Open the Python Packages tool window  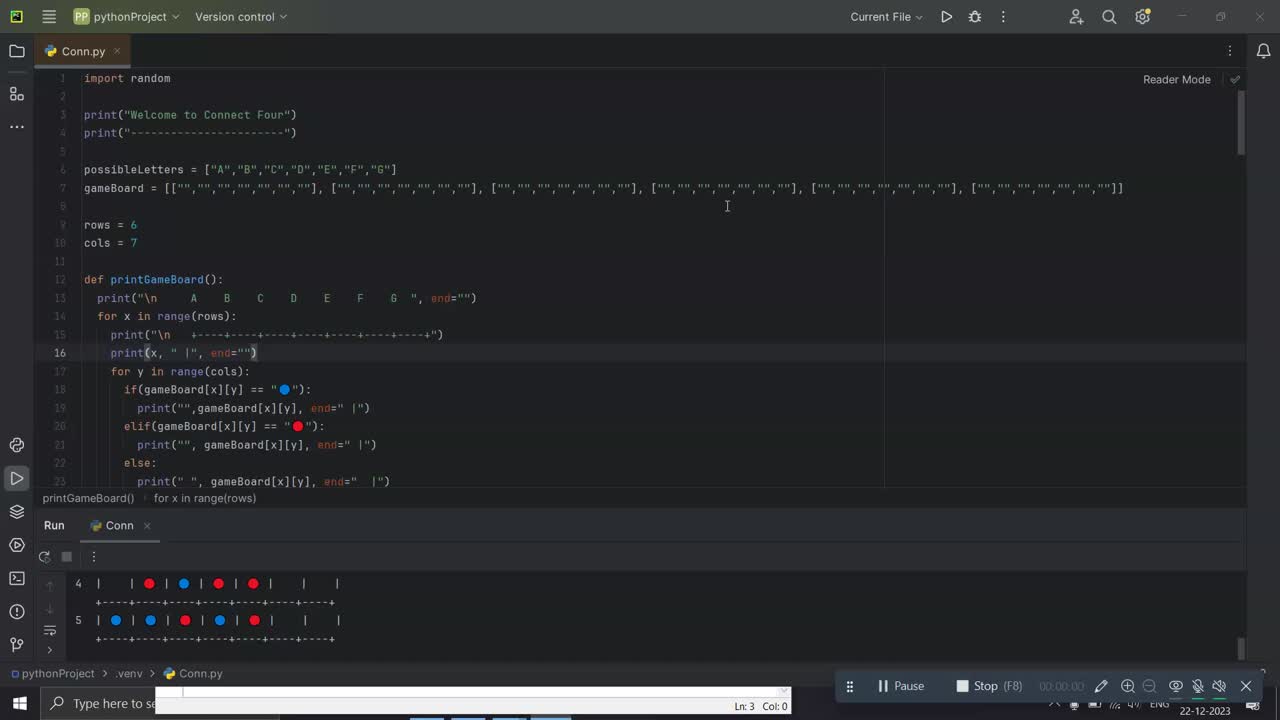(x=17, y=512)
